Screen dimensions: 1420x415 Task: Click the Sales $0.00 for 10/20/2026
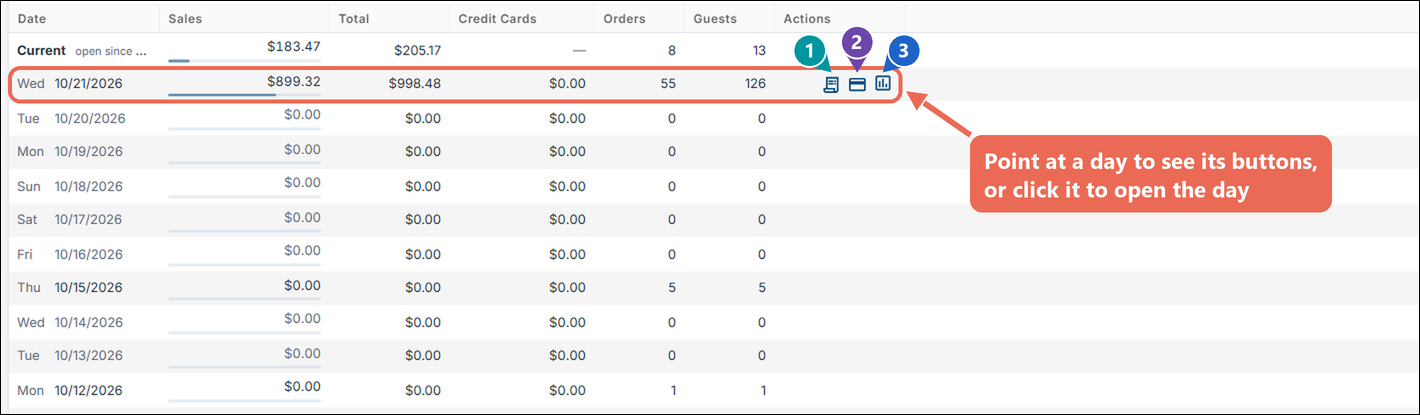click(302, 115)
